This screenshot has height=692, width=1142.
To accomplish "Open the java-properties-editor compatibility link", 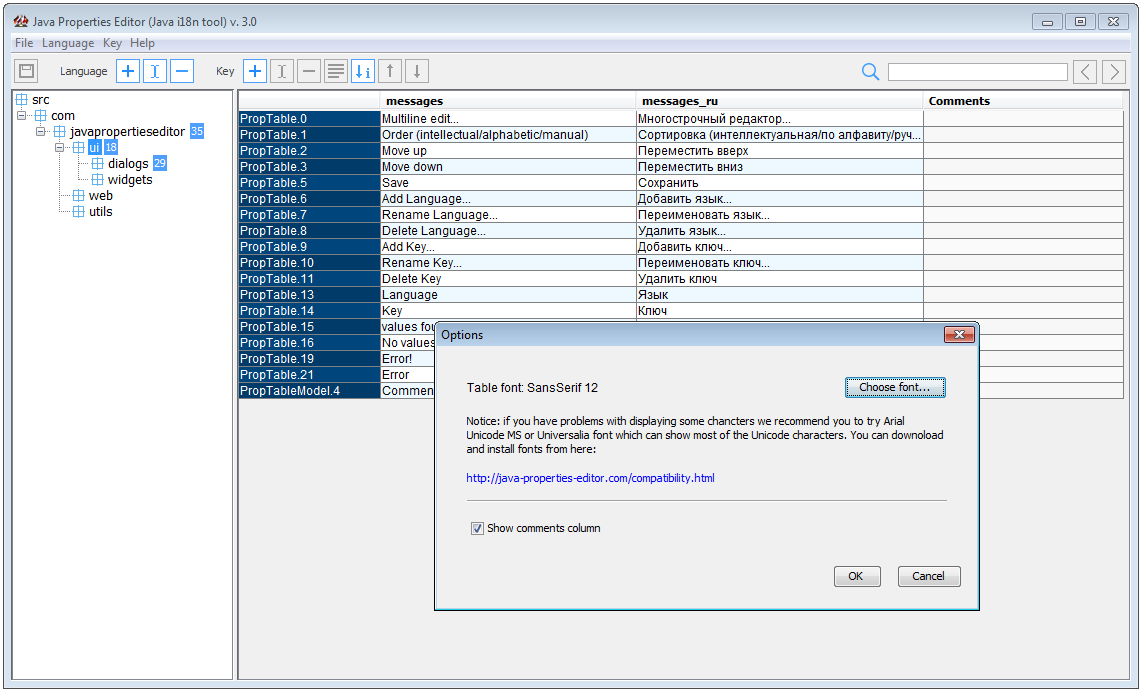I will point(590,478).
